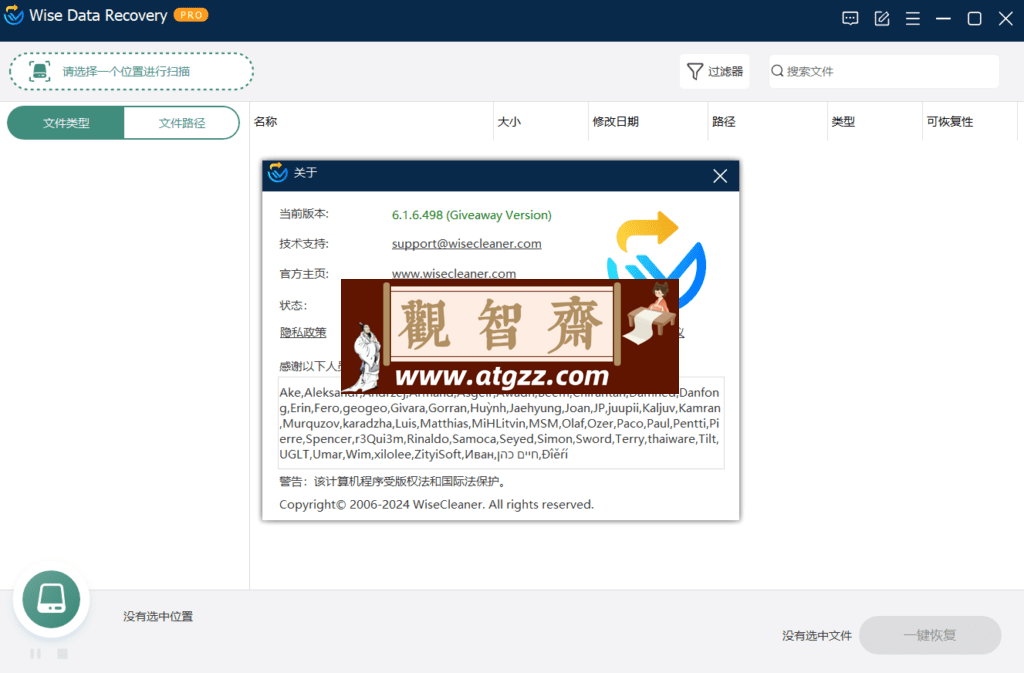The width and height of the screenshot is (1024, 673).
Task: Open the feedback chat icon in title bar
Action: point(850,18)
